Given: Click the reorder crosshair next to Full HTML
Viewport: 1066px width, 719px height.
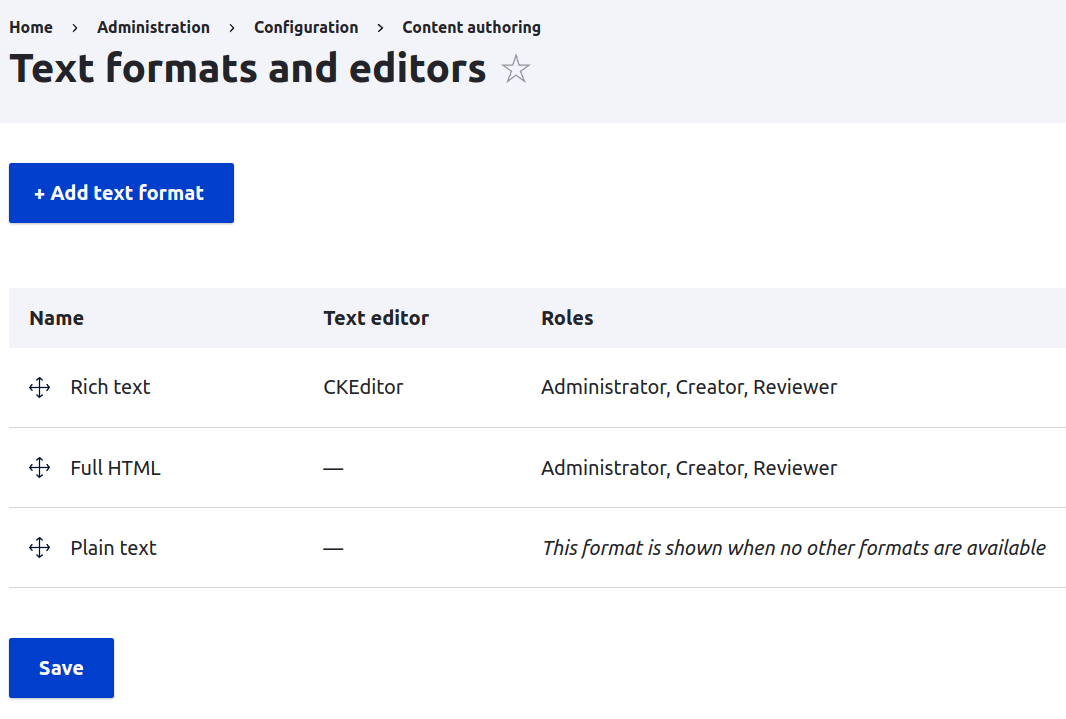Looking at the screenshot, I should tap(39, 467).
